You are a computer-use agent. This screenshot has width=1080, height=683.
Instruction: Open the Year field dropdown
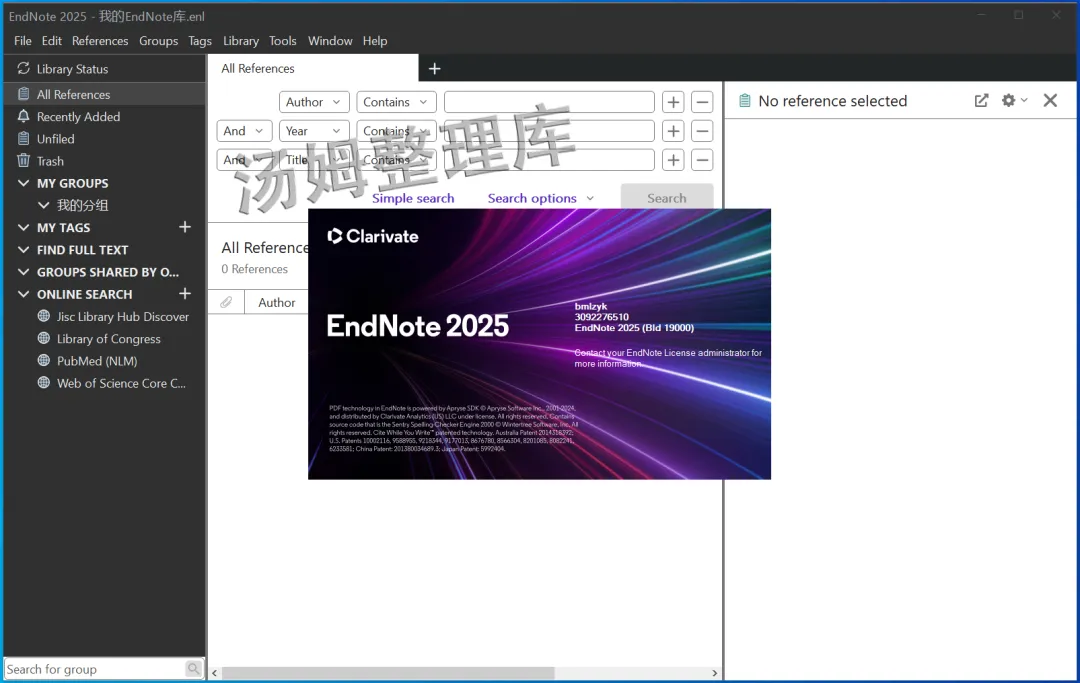(x=314, y=131)
